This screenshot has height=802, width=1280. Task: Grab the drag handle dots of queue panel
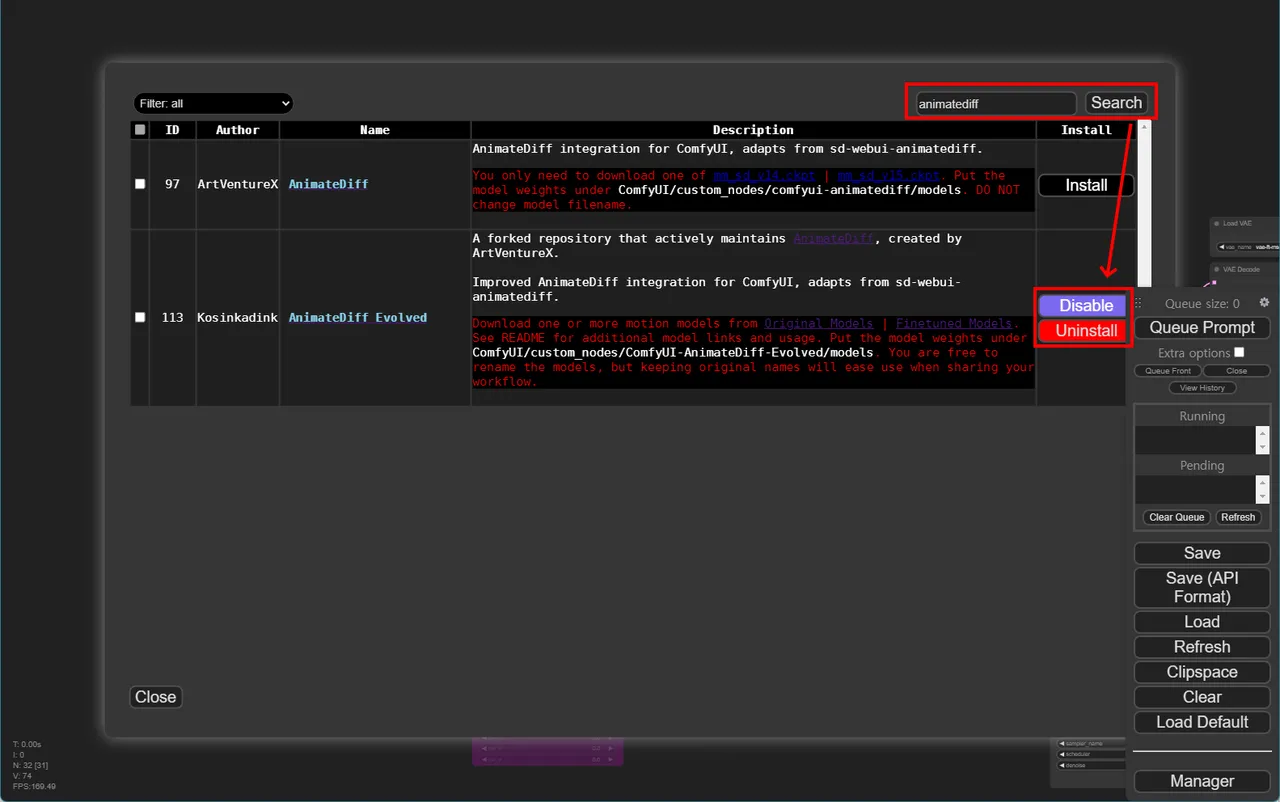(x=1138, y=303)
